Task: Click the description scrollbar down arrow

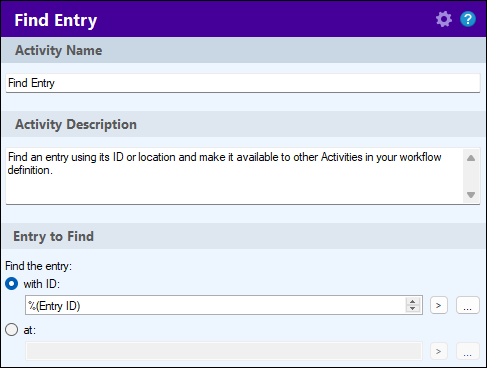Action: 471,195
